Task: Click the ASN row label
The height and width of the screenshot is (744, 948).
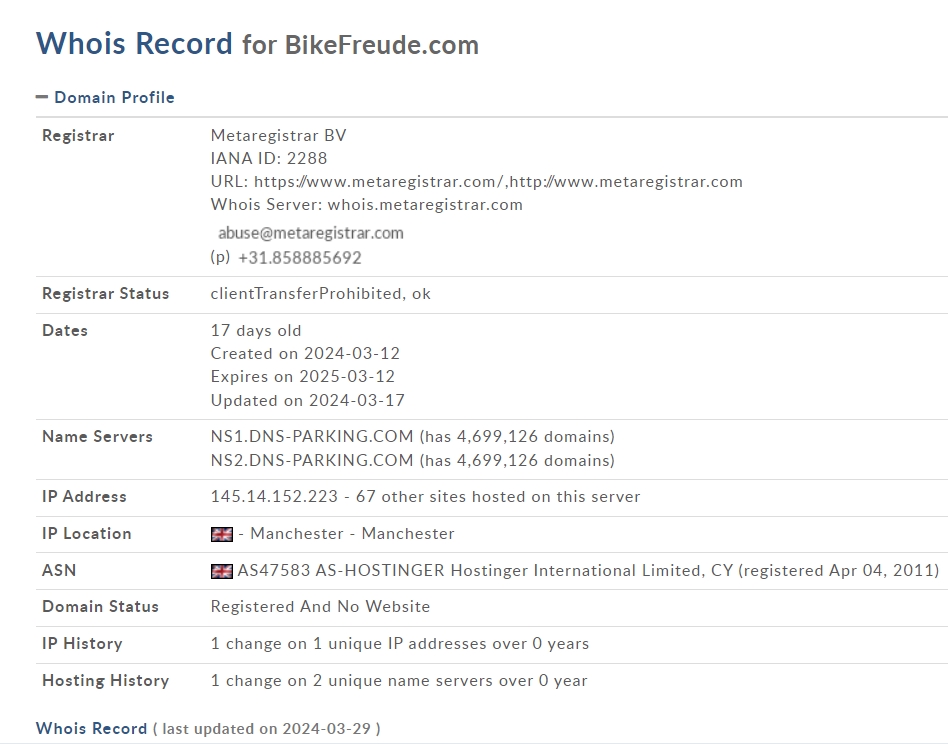Action: pyautogui.click(x=59, y=571)
